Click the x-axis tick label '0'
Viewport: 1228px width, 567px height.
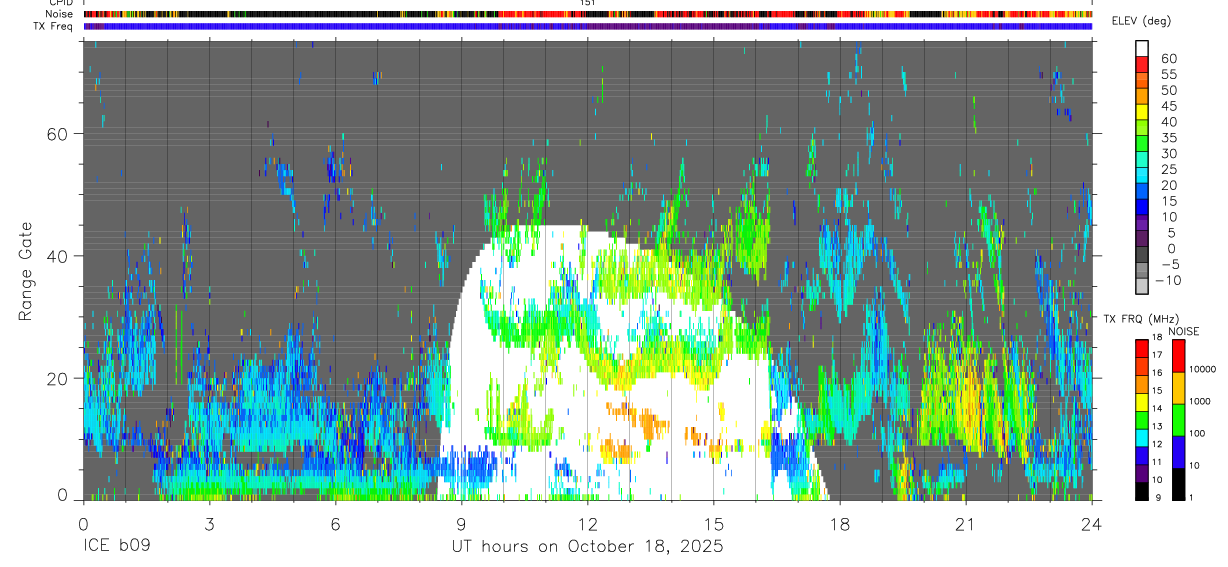[83, 523]
